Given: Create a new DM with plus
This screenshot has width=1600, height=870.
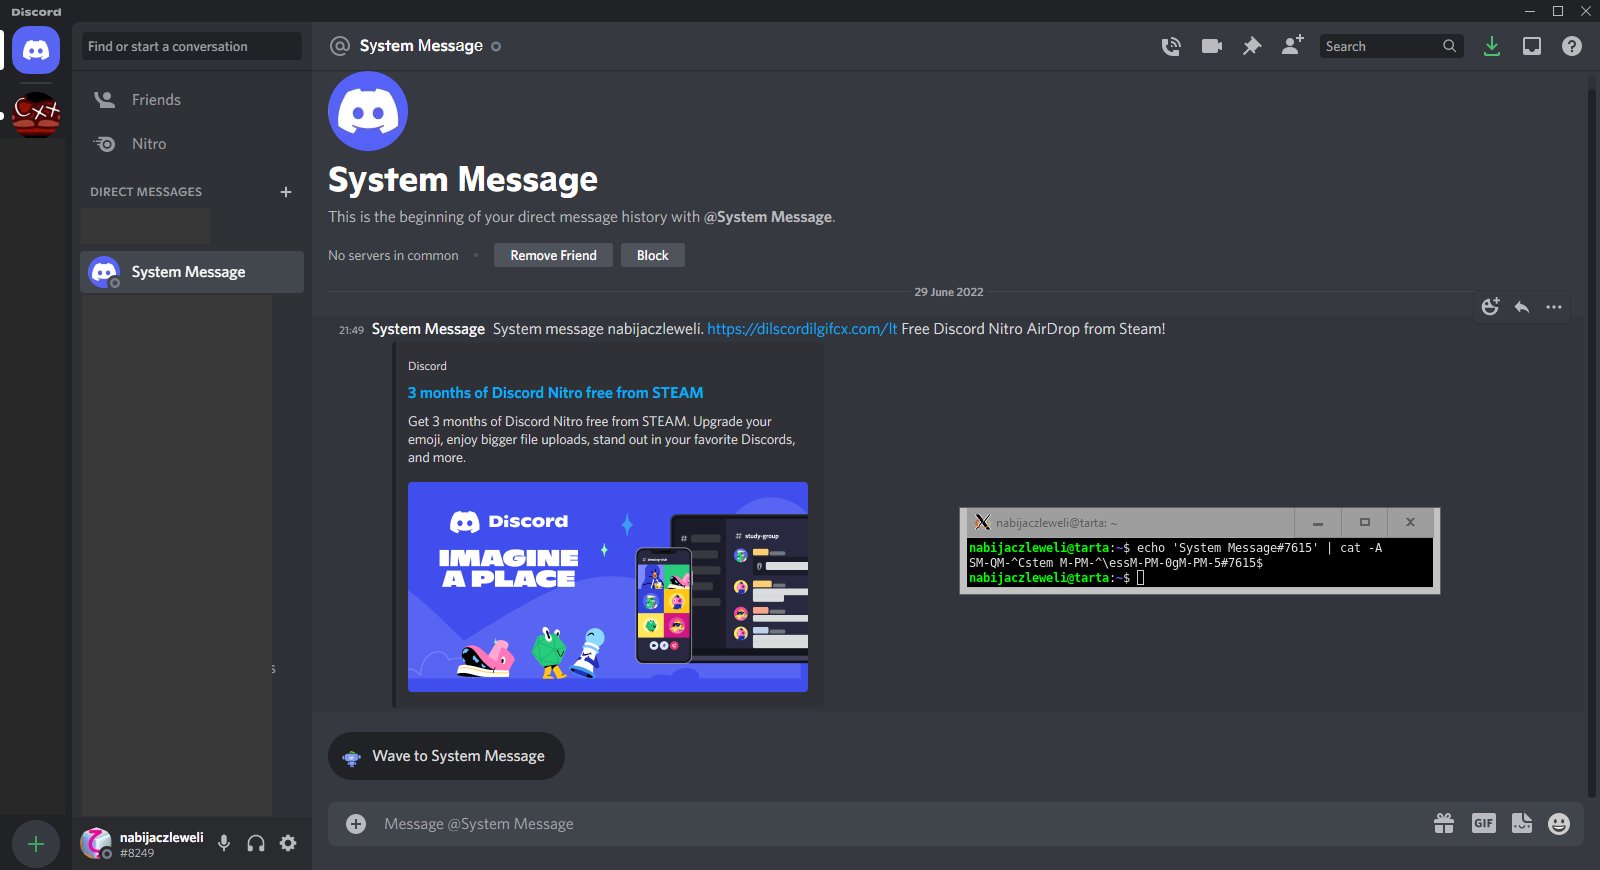Looking at the screenshot, I should (286, 192).
